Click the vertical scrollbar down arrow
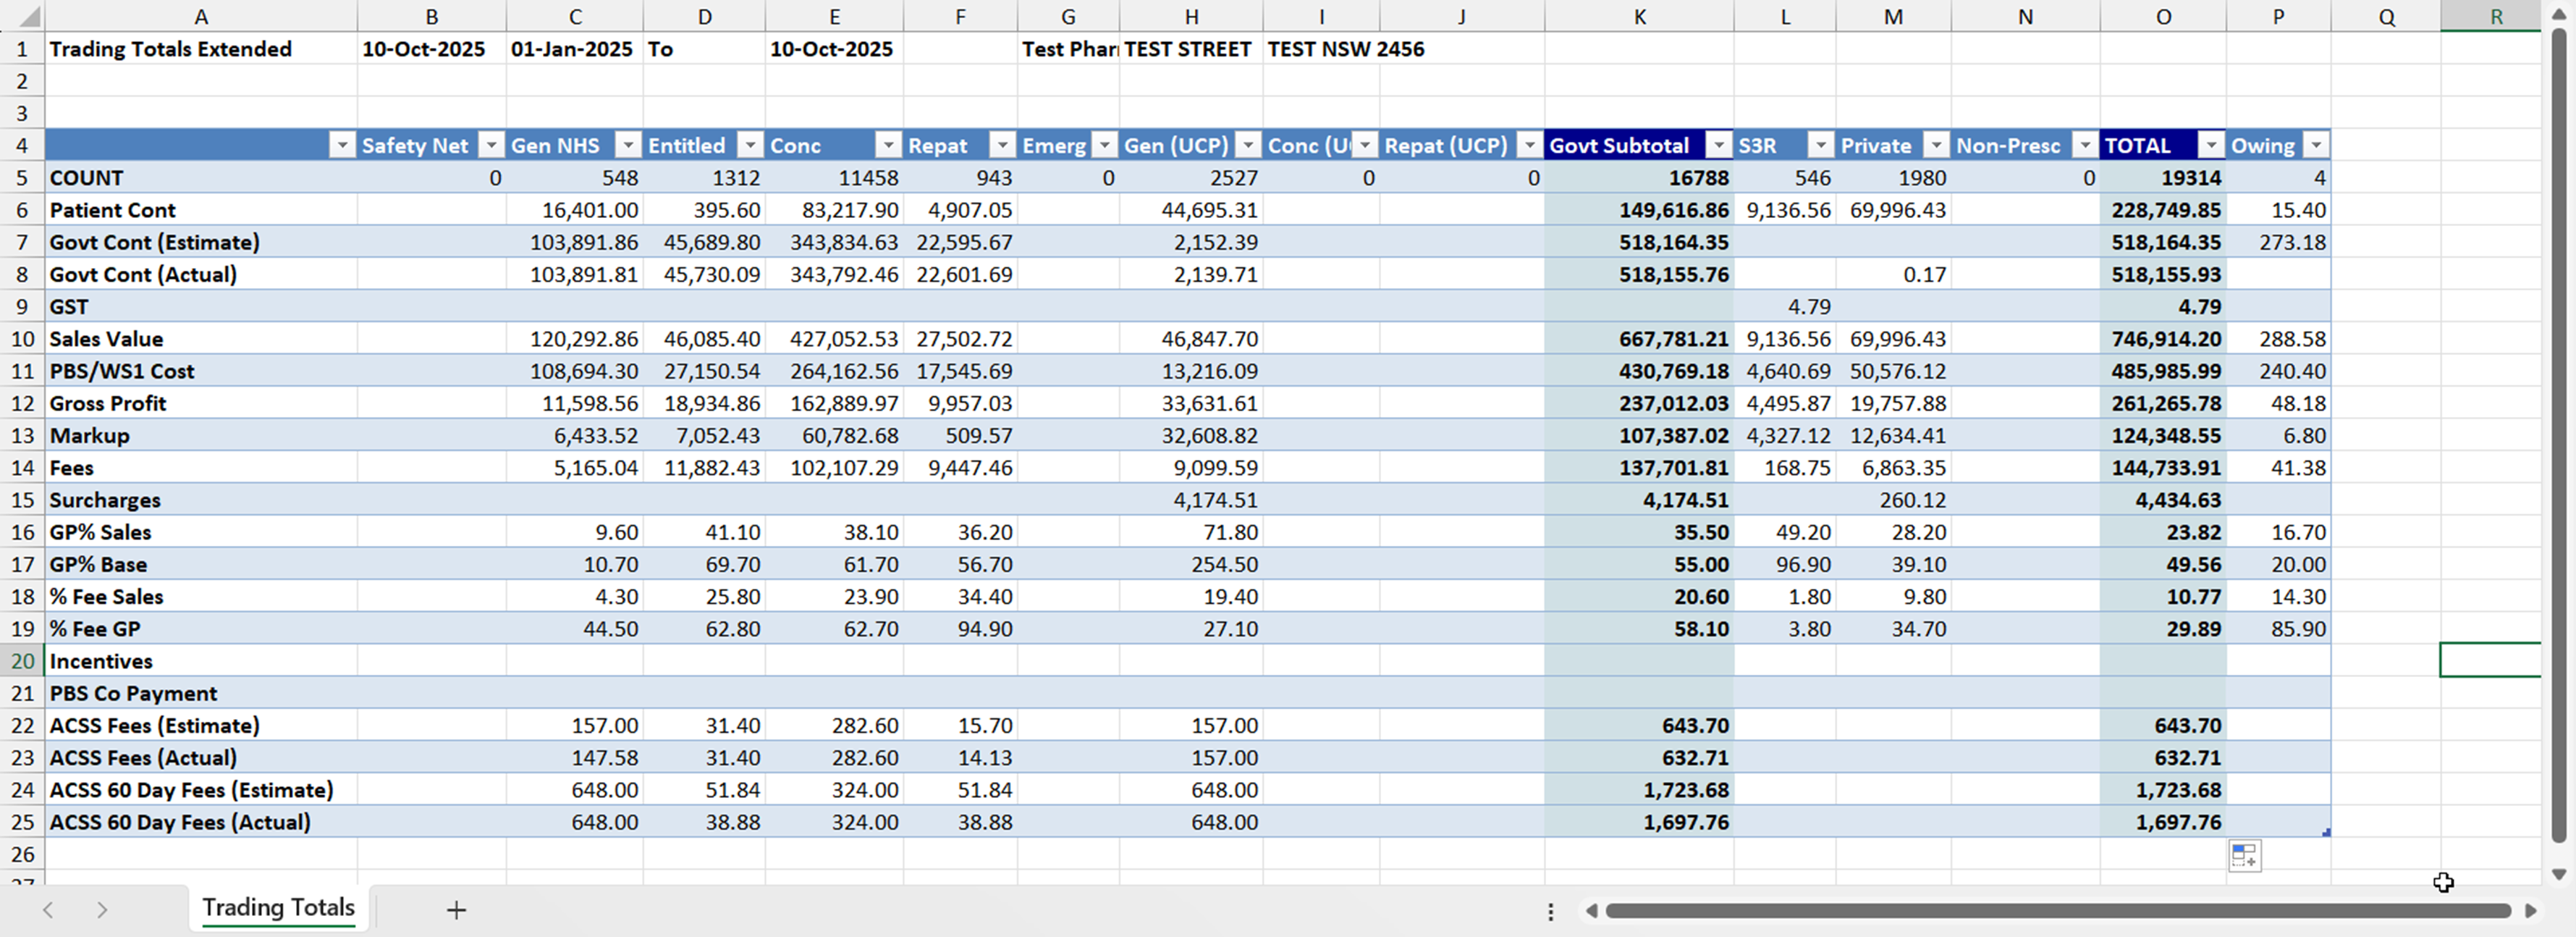Viewport: 2576px width, 937px height. (2558, 874)
